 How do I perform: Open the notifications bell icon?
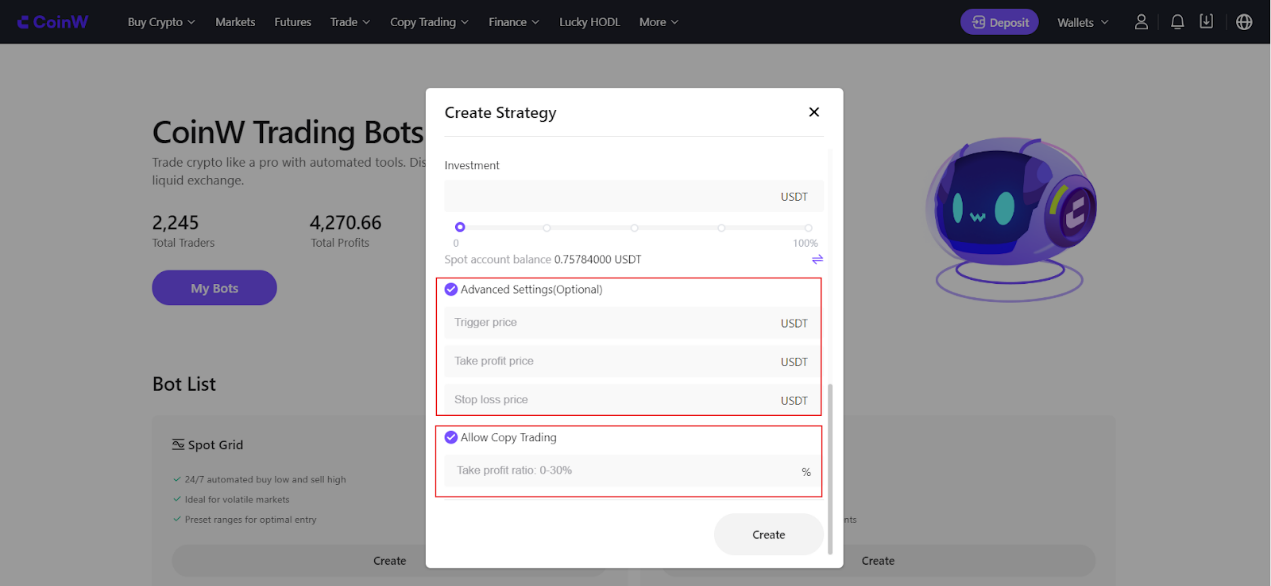[1178, 22]
